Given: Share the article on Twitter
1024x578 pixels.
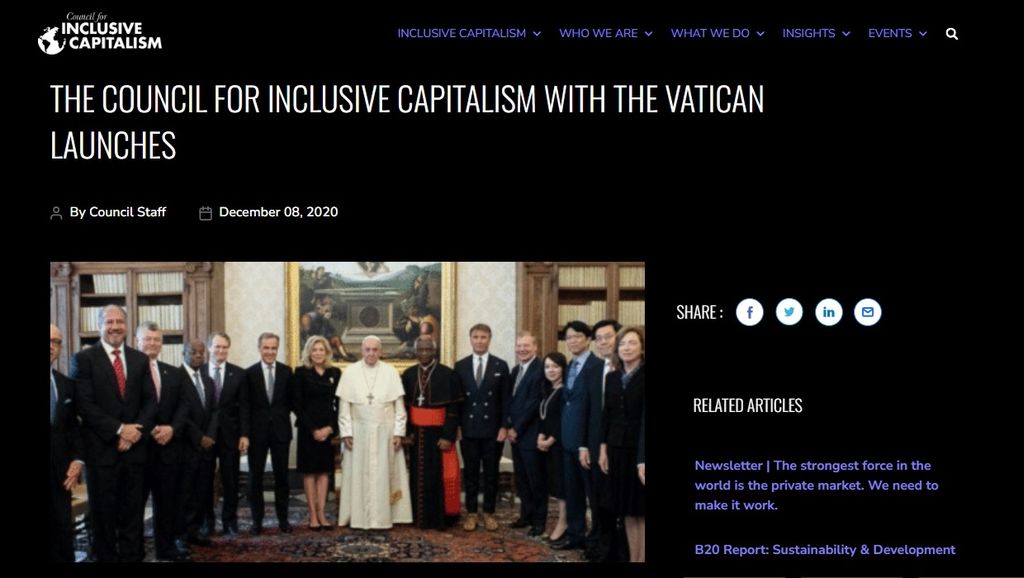Looking at the screenshot, I should pyautogui.click(x=789, y=312).
